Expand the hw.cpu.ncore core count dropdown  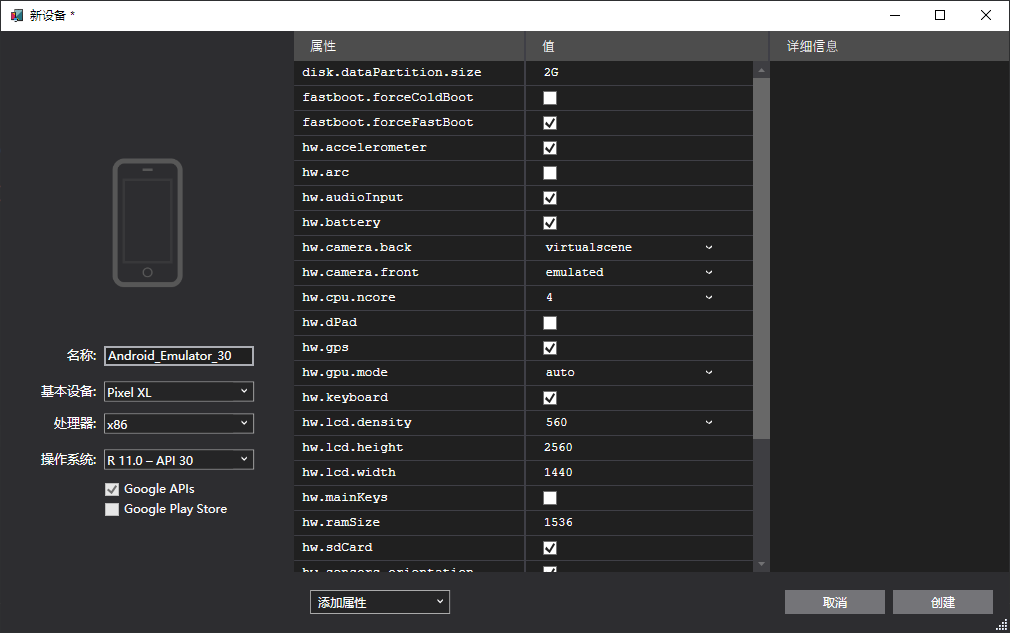pyautogui.click(x=708, y=297)
